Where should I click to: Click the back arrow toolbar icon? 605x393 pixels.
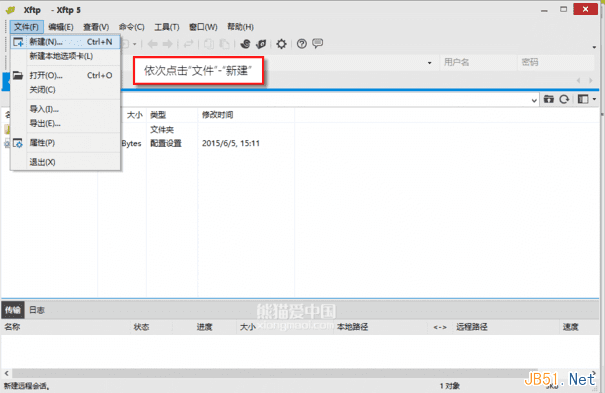153,44
